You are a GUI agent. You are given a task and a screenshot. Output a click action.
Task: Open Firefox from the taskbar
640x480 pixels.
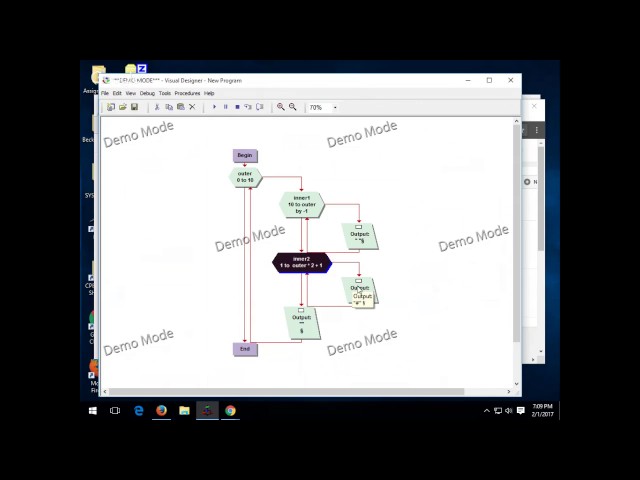162,411
